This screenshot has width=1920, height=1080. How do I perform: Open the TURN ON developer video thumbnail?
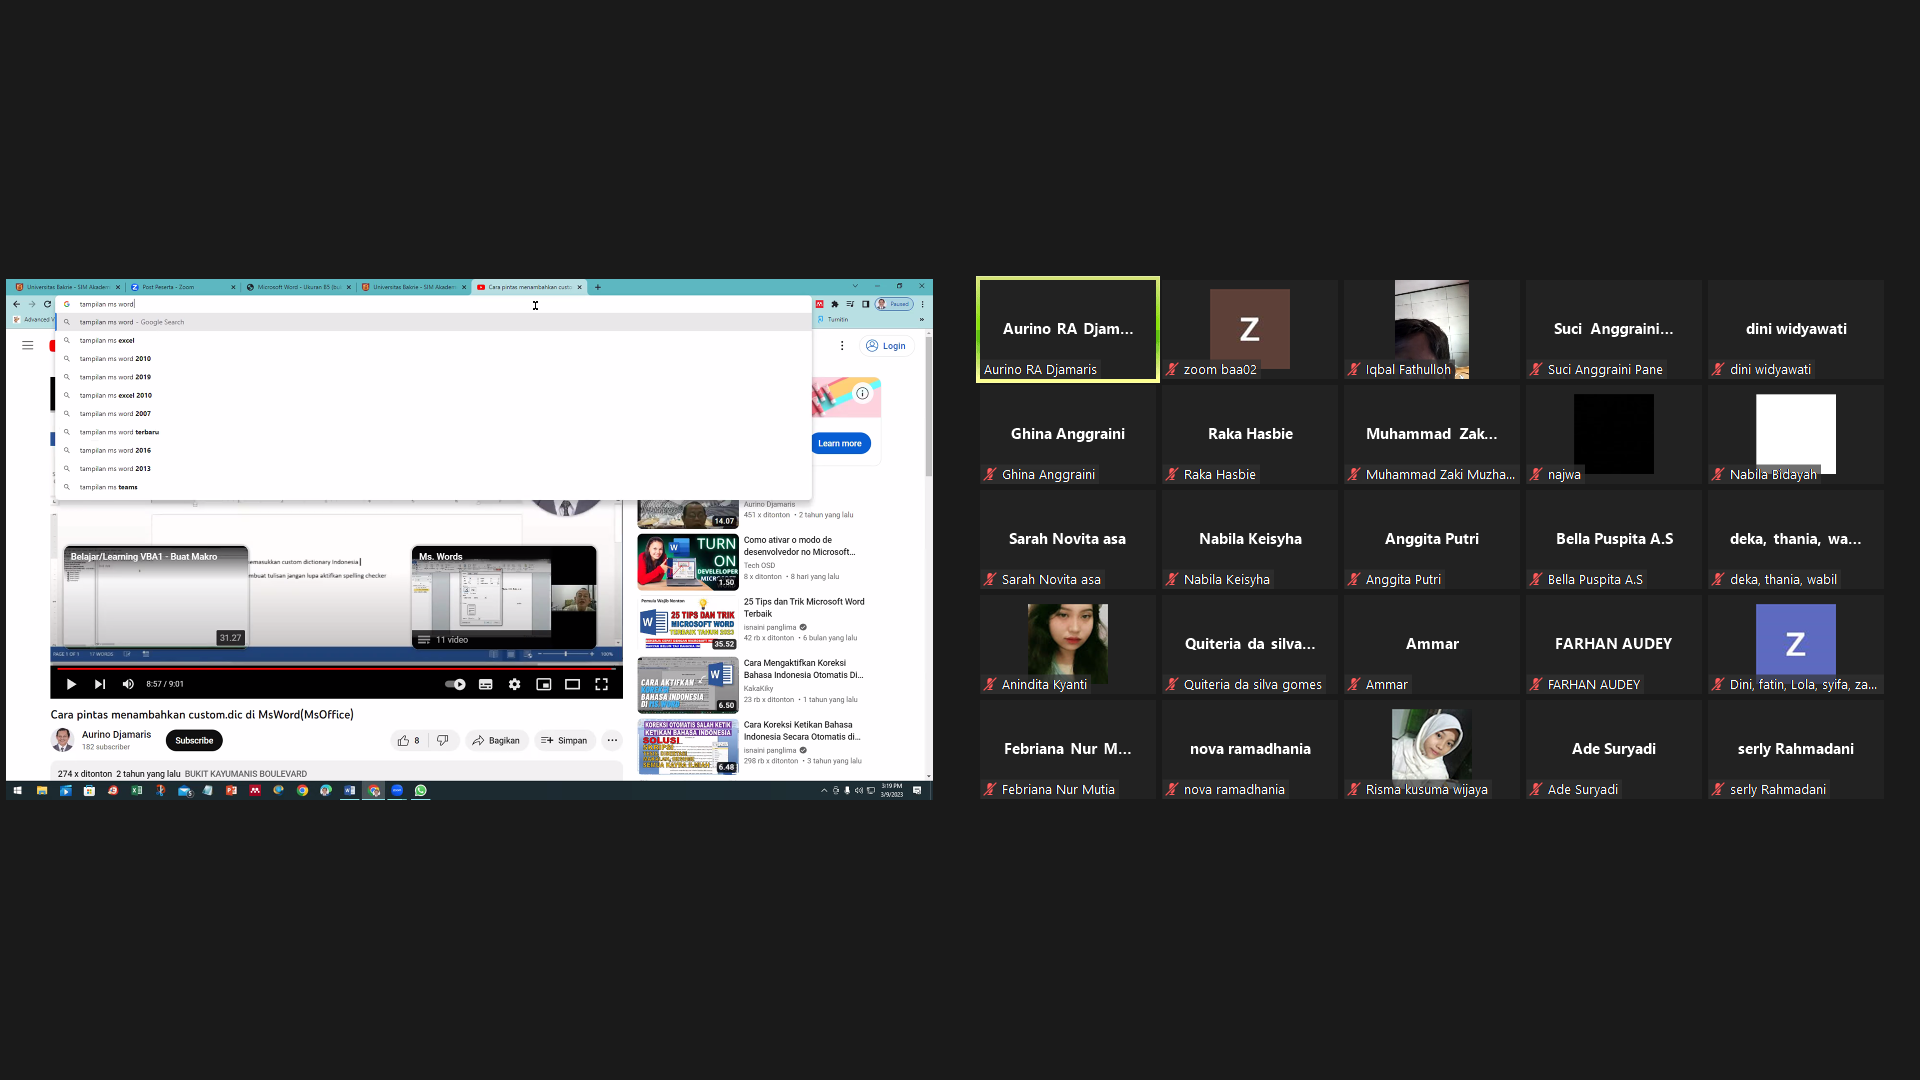pyautogui.click(x=688, y=562)
